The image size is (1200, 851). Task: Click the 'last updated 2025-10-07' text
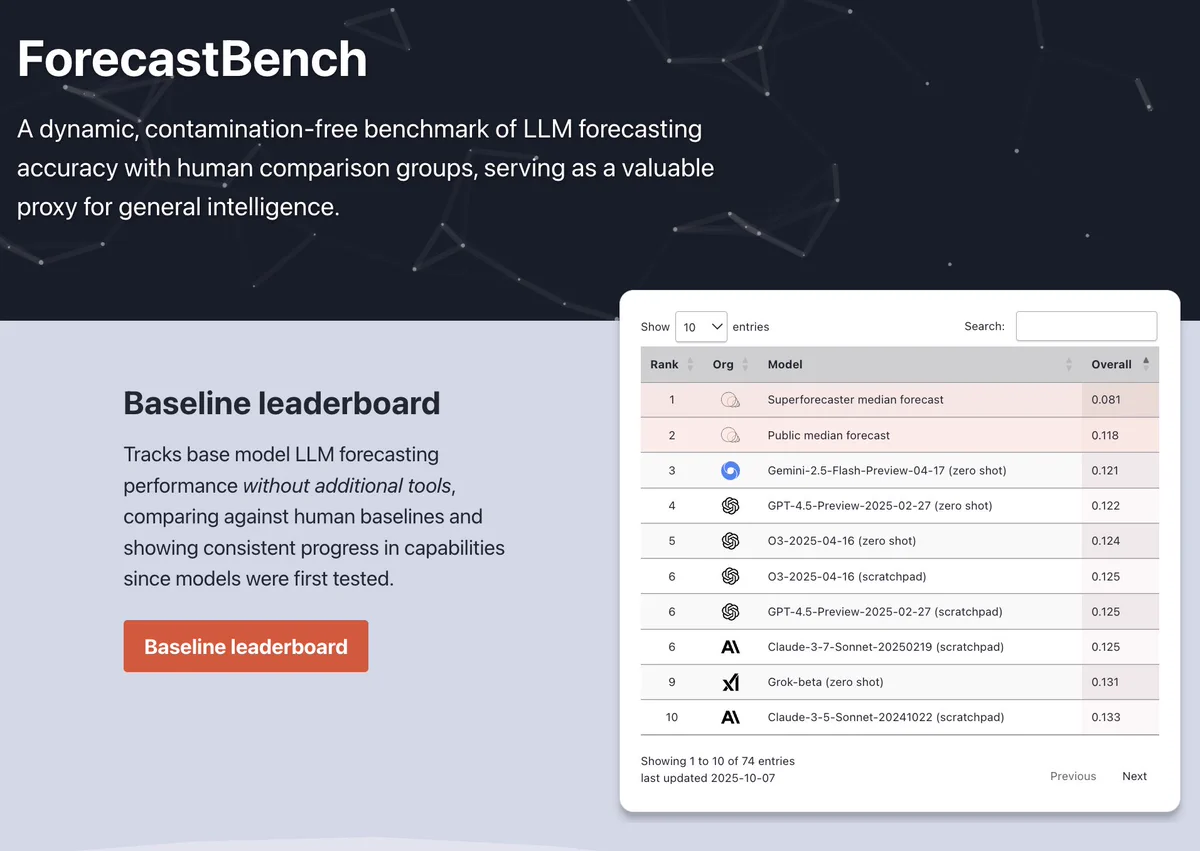pos(708,778)
